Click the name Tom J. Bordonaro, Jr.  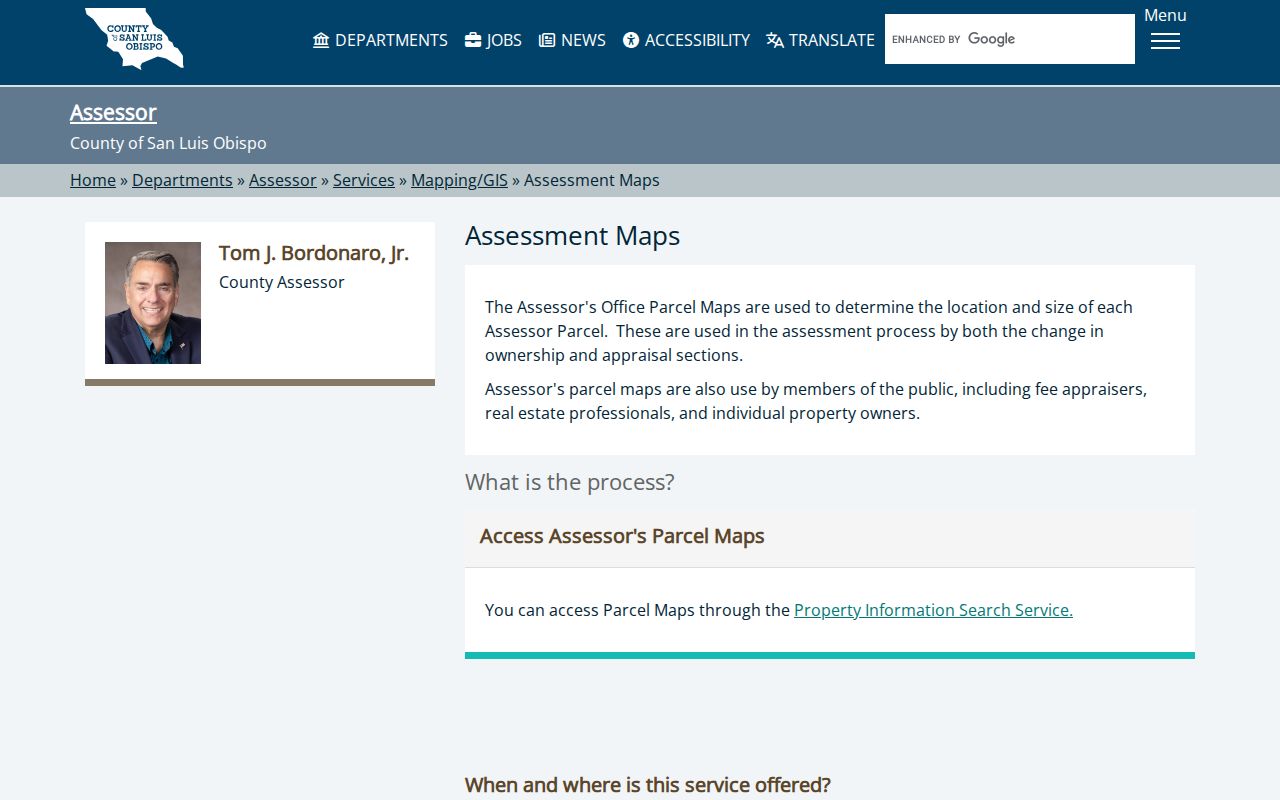click(x=314, y=253)
